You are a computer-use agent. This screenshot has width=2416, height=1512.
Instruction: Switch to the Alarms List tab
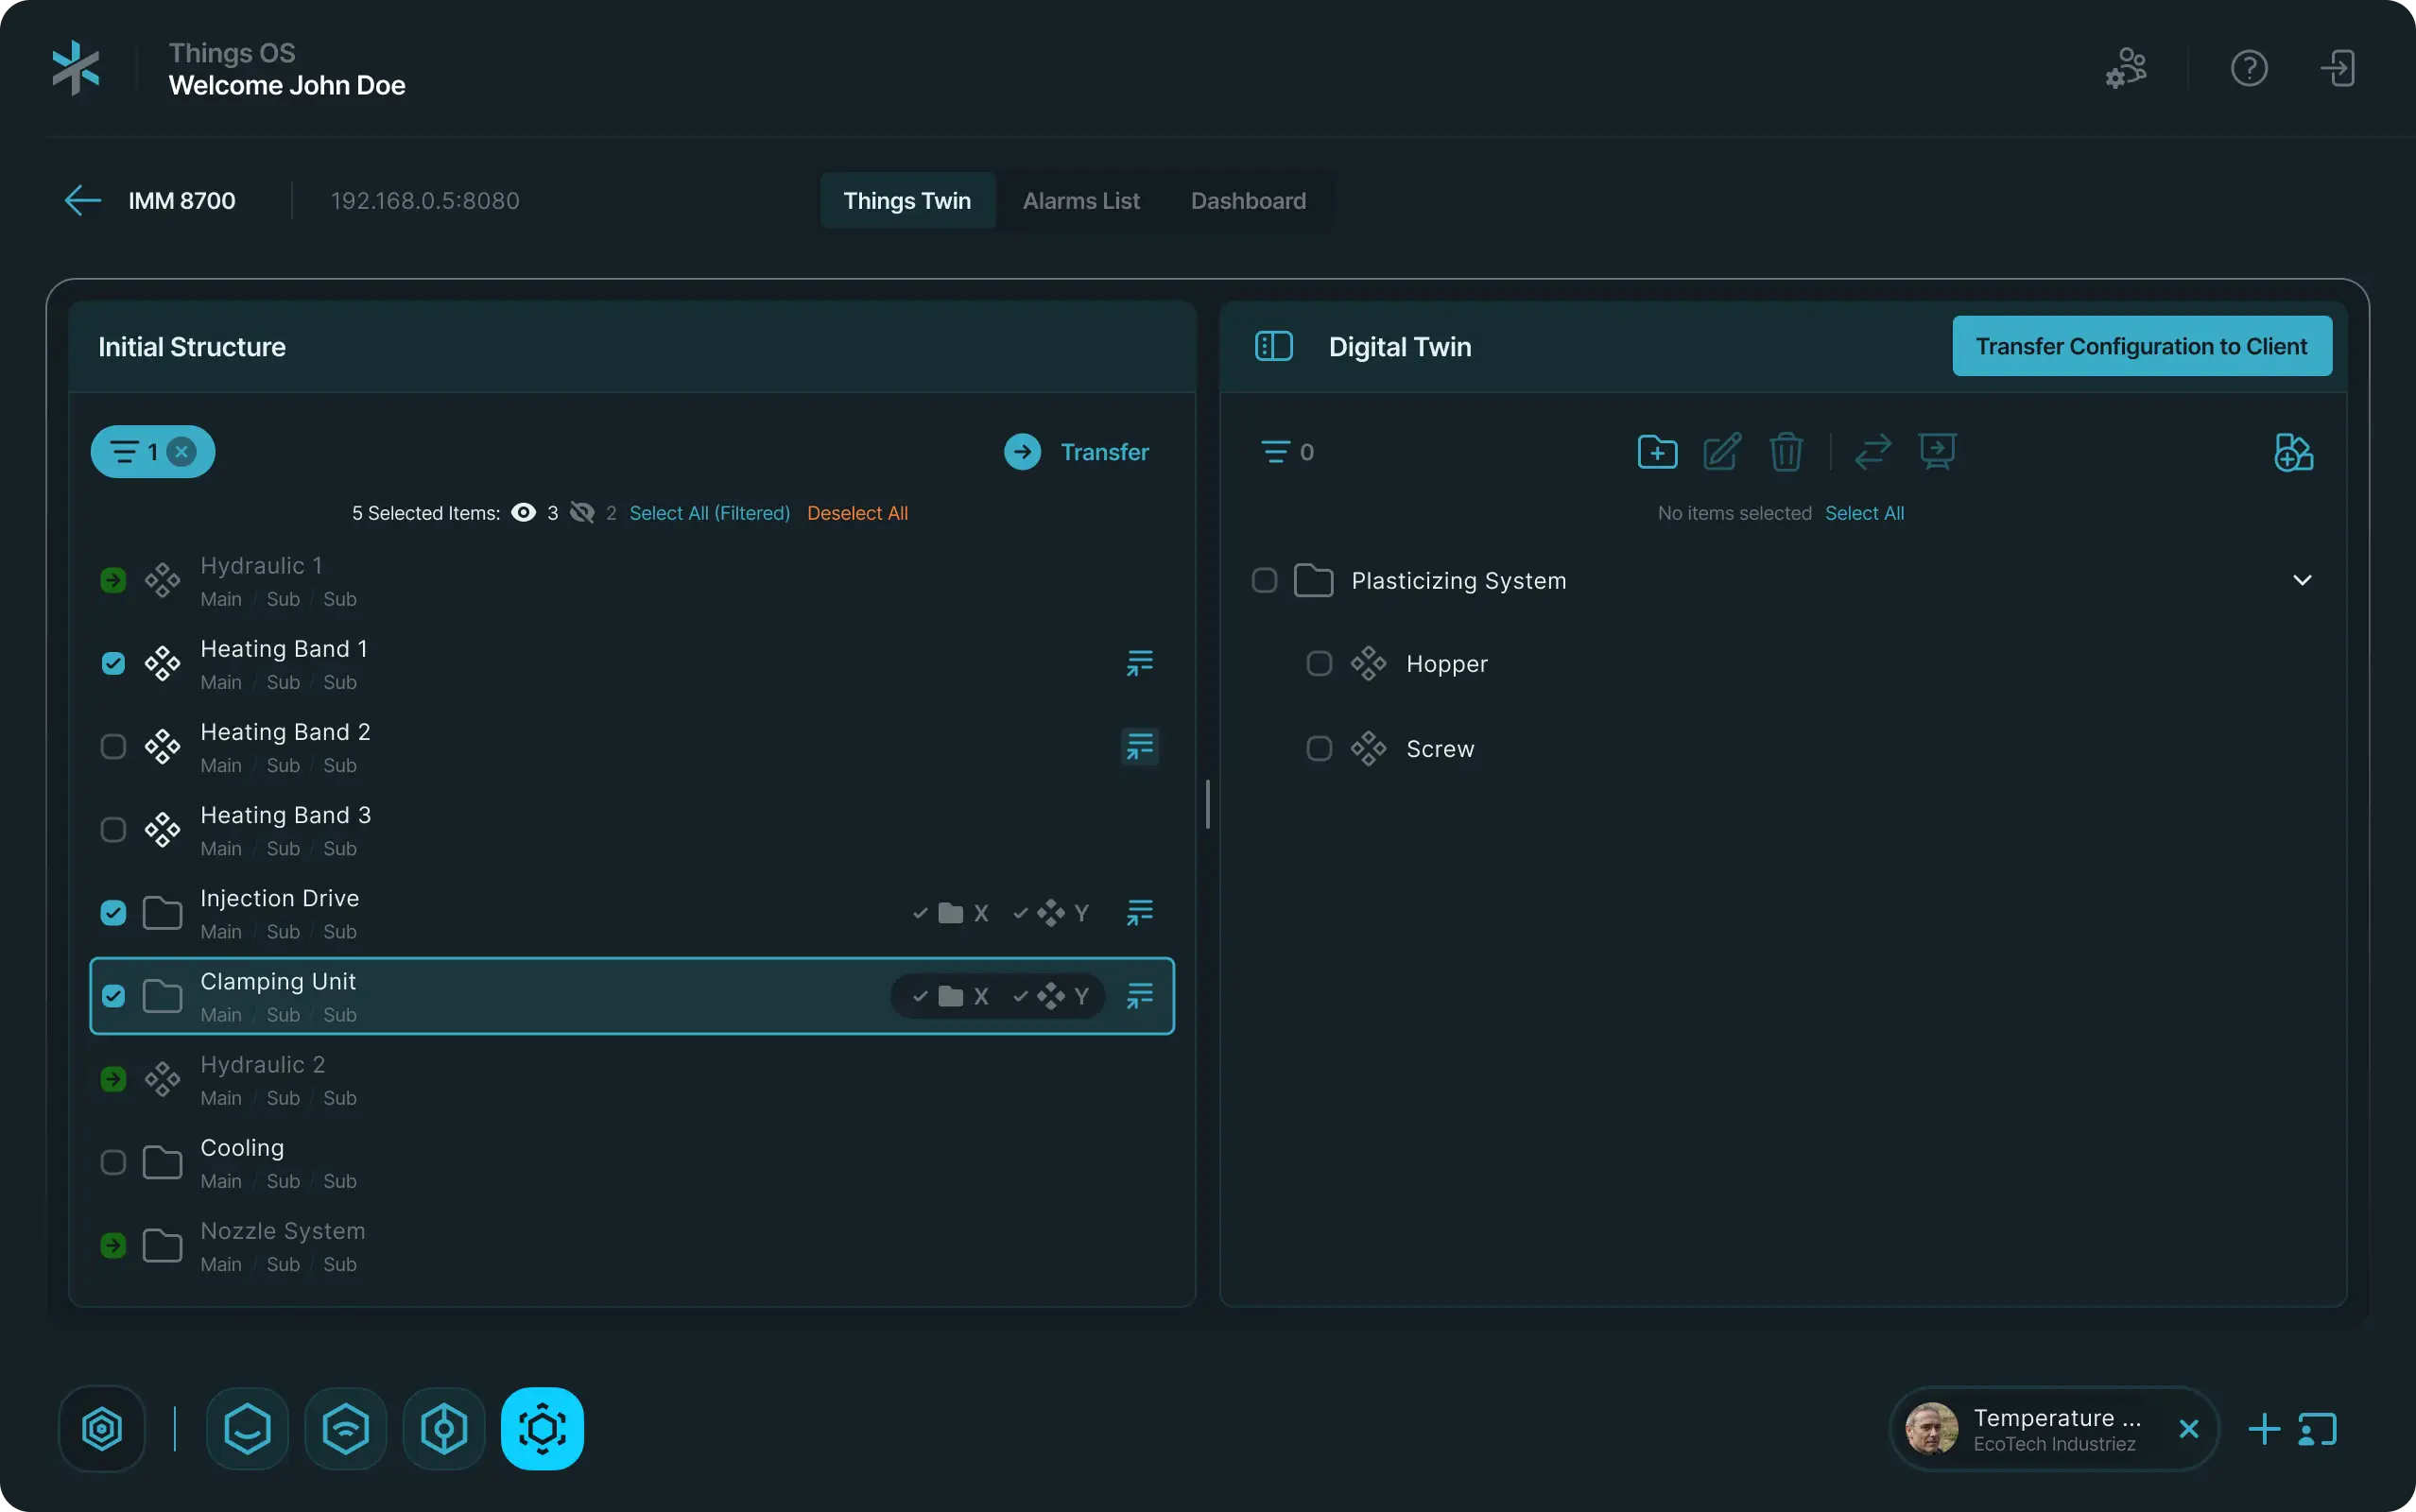point(1081,201)
